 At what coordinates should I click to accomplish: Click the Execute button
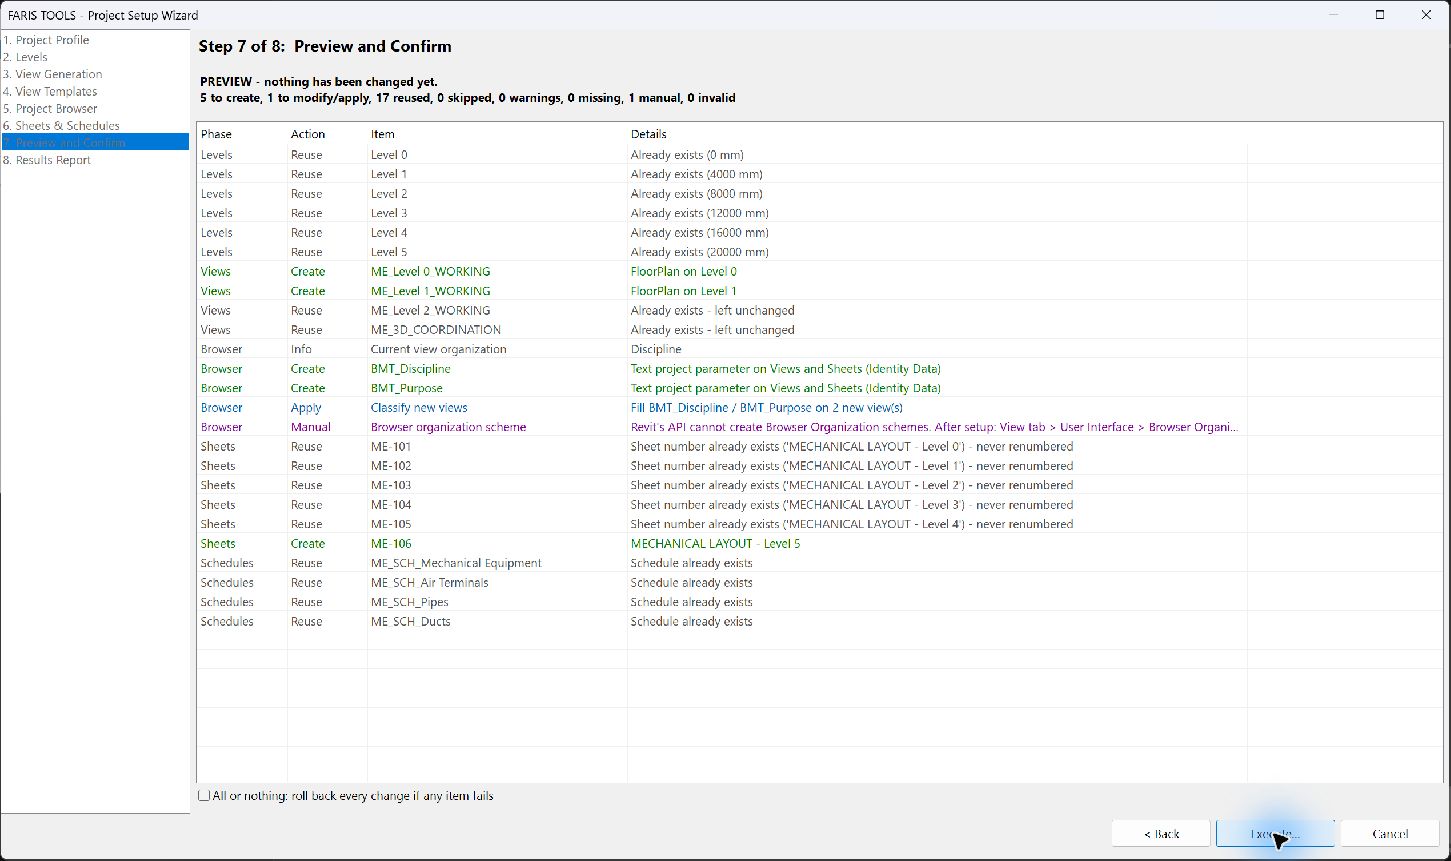1275,833
